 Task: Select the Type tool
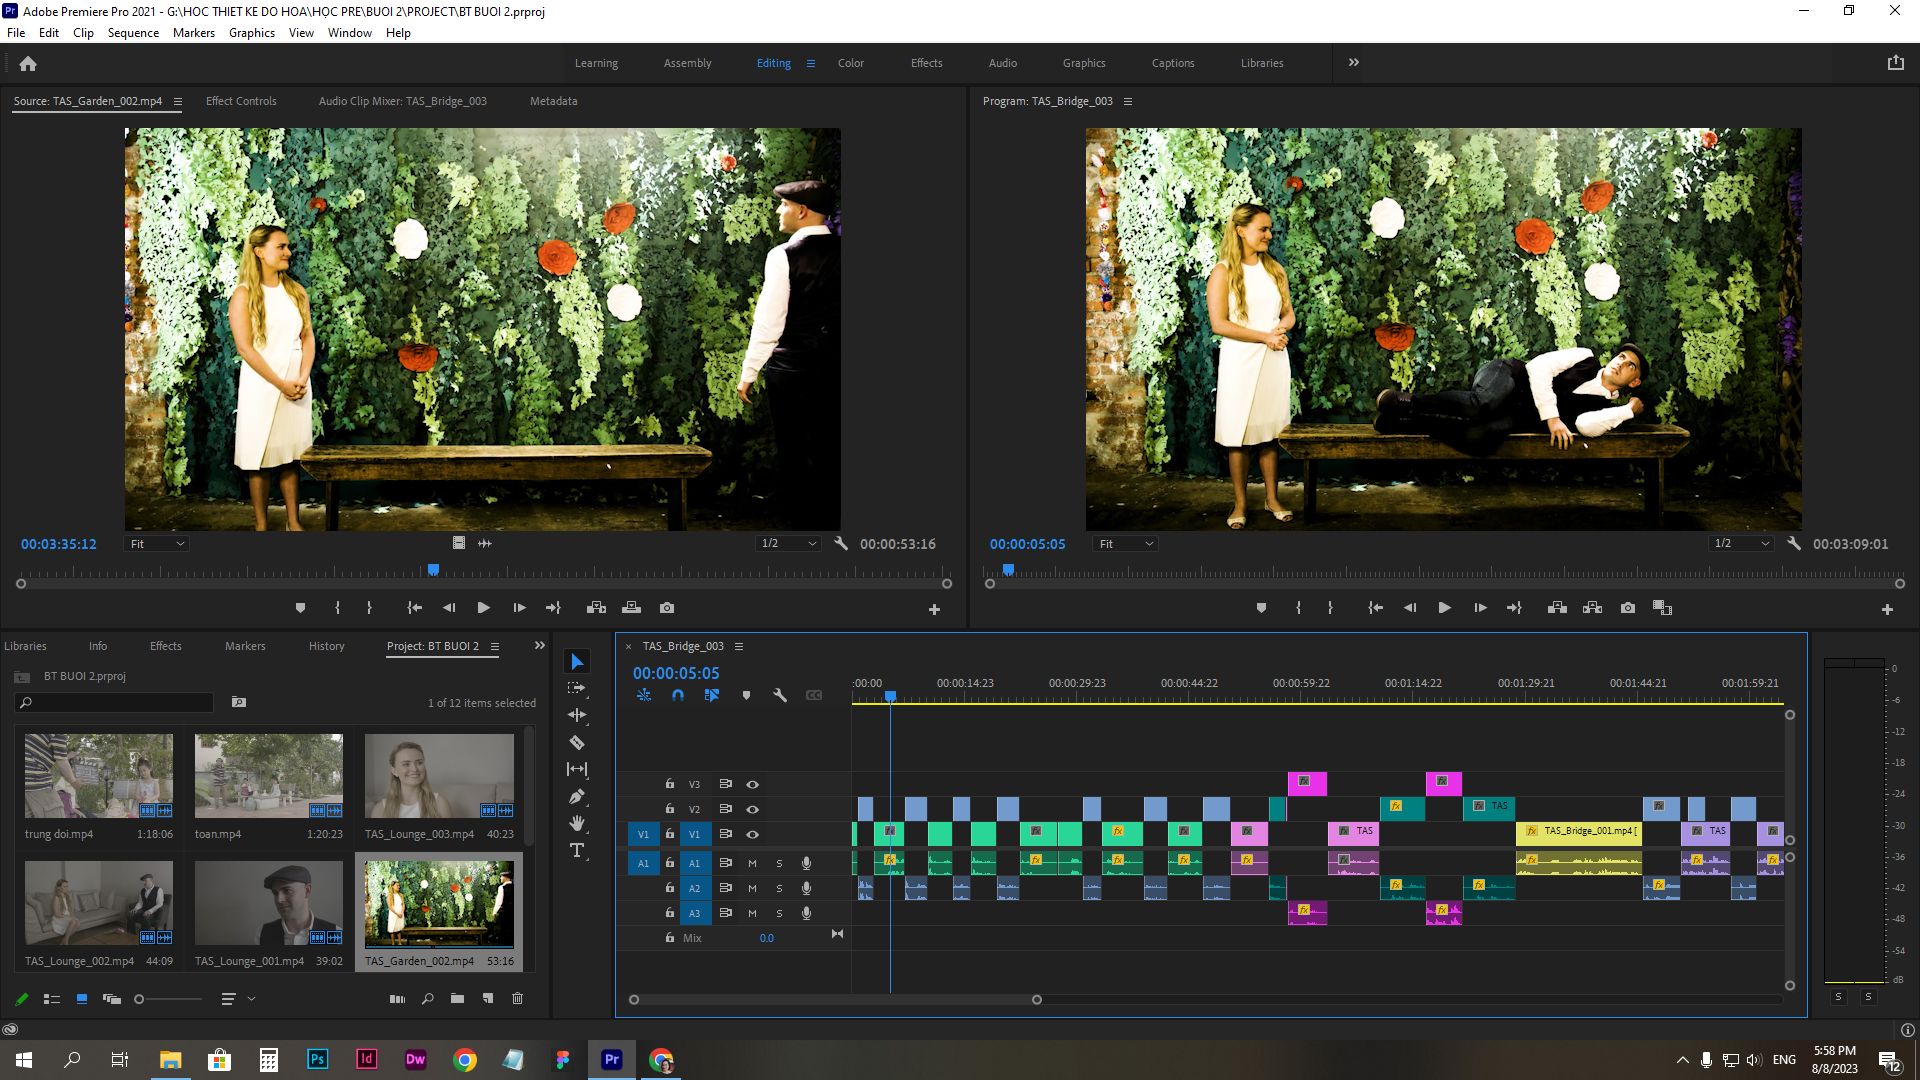[577, 850]
